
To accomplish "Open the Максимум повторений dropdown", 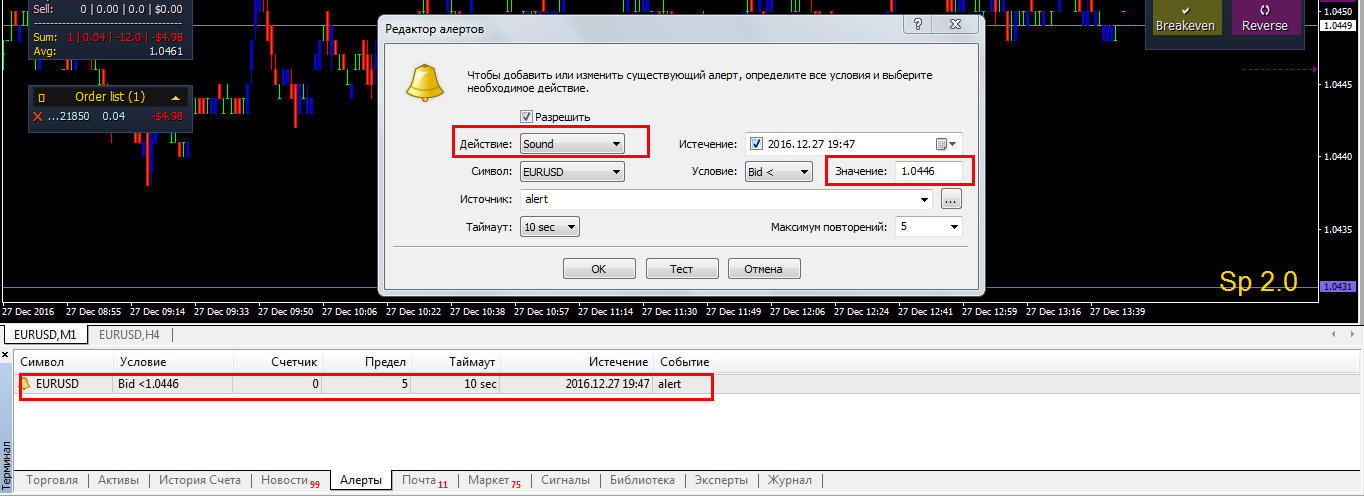I will 929,227.
